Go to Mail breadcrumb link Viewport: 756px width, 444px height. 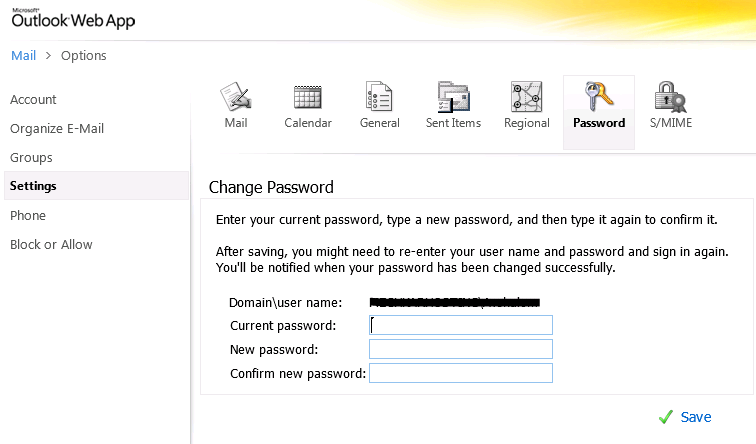pos(23,55)
